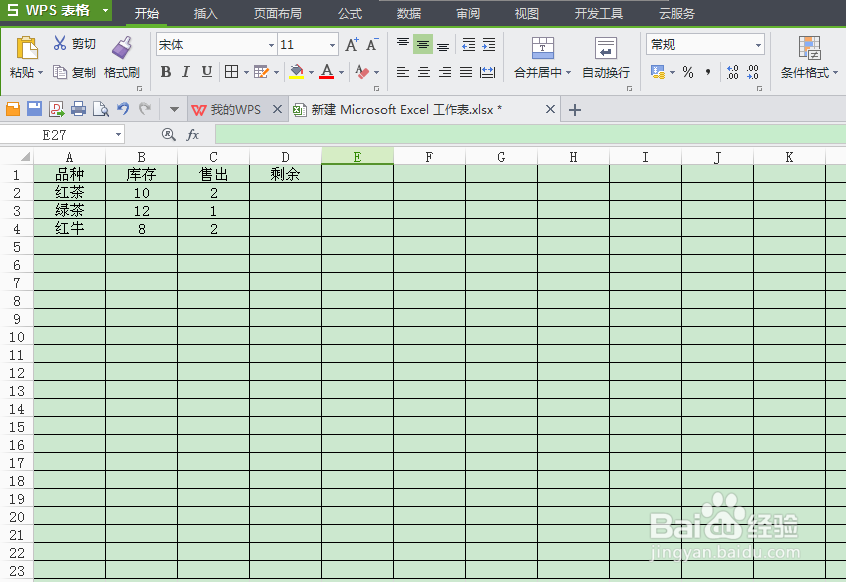Open the WPS 表格 application menu
The image size is (846, 582).
[56, 10]
